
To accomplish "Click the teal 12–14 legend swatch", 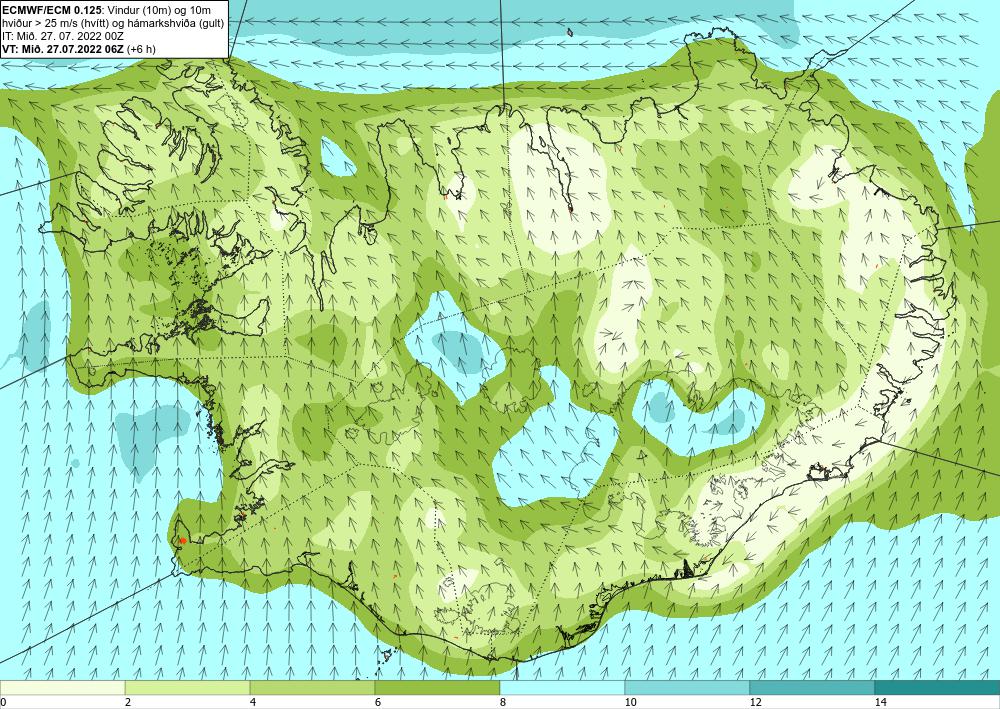I will coord(812,687).
